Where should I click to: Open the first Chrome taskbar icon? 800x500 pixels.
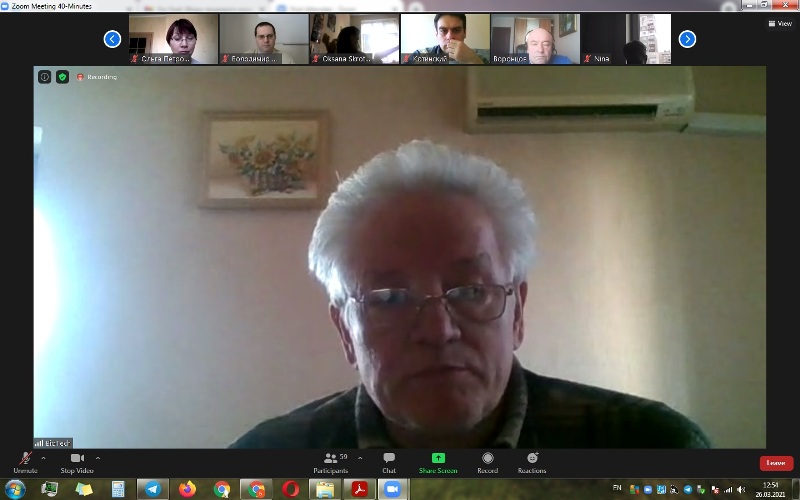coord(222,490)
